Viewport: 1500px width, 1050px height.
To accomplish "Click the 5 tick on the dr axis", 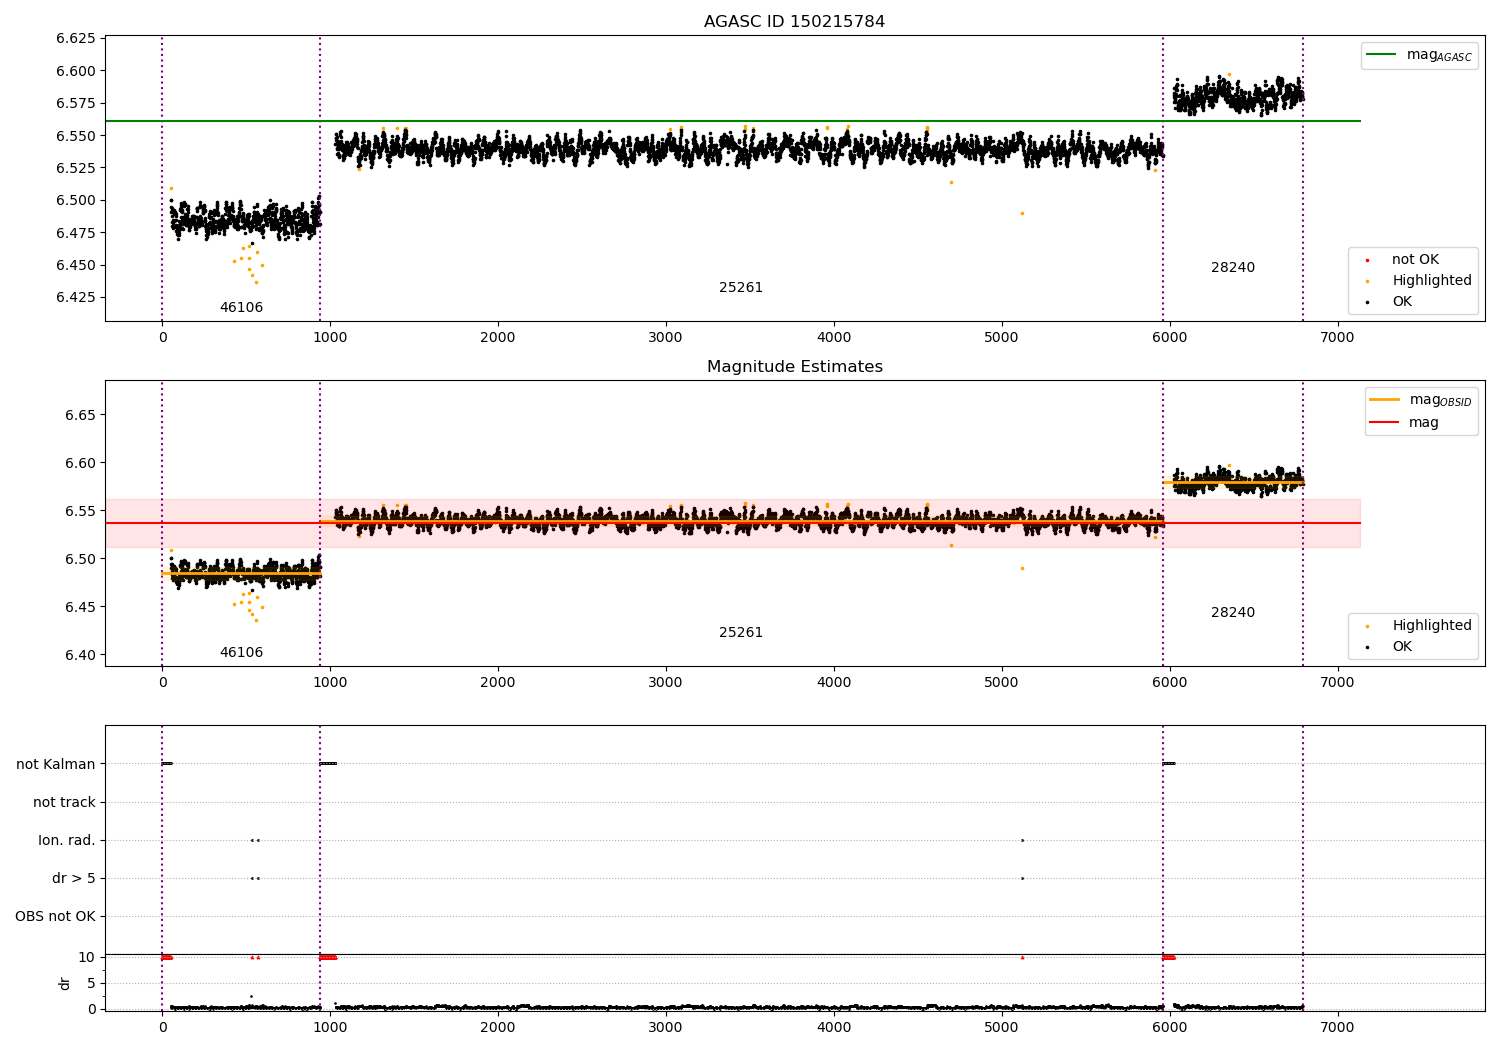I will (92, 984).
